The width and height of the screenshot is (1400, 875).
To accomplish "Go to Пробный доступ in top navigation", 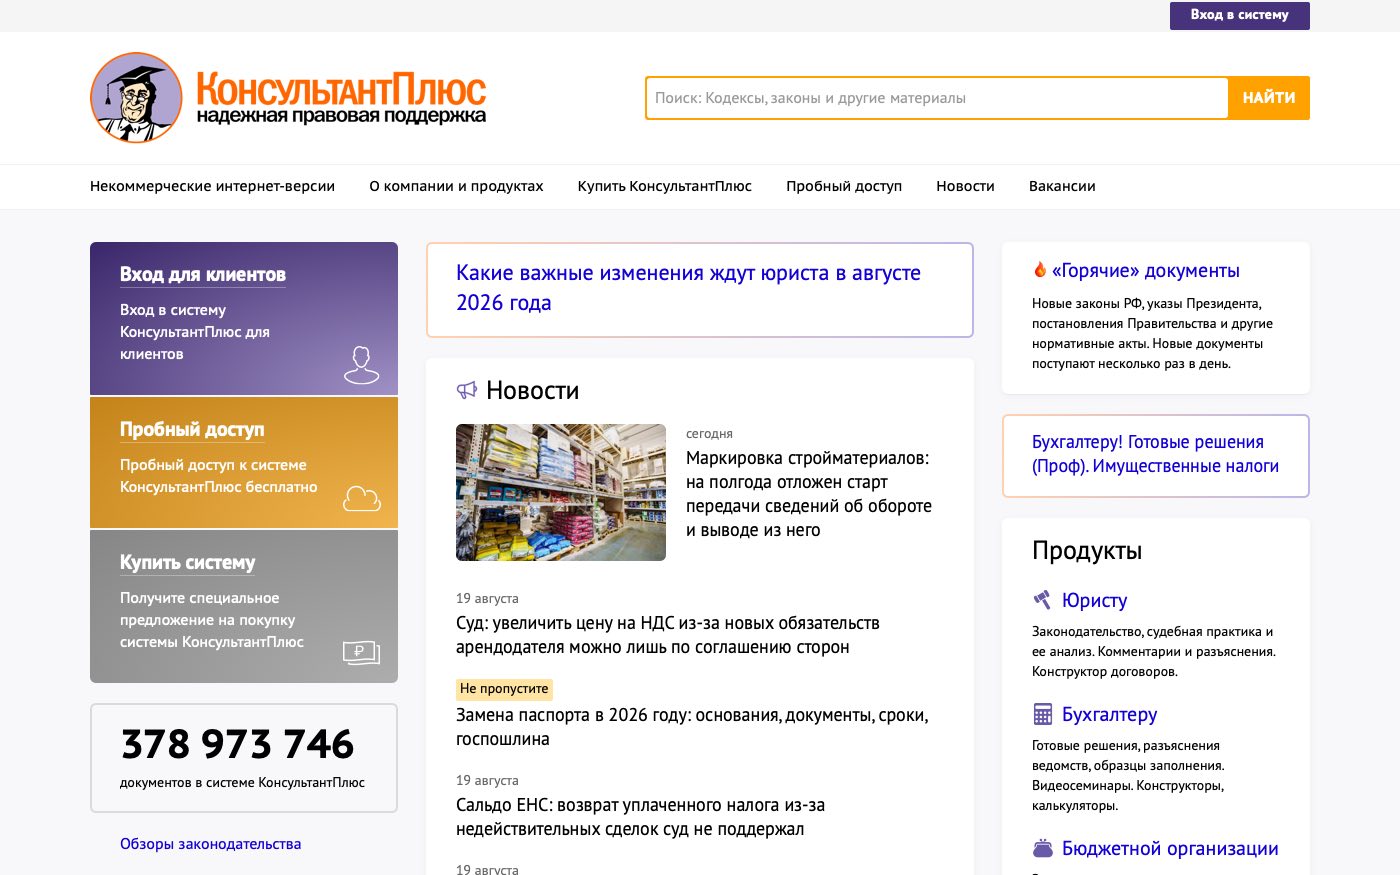I will 844,186.
